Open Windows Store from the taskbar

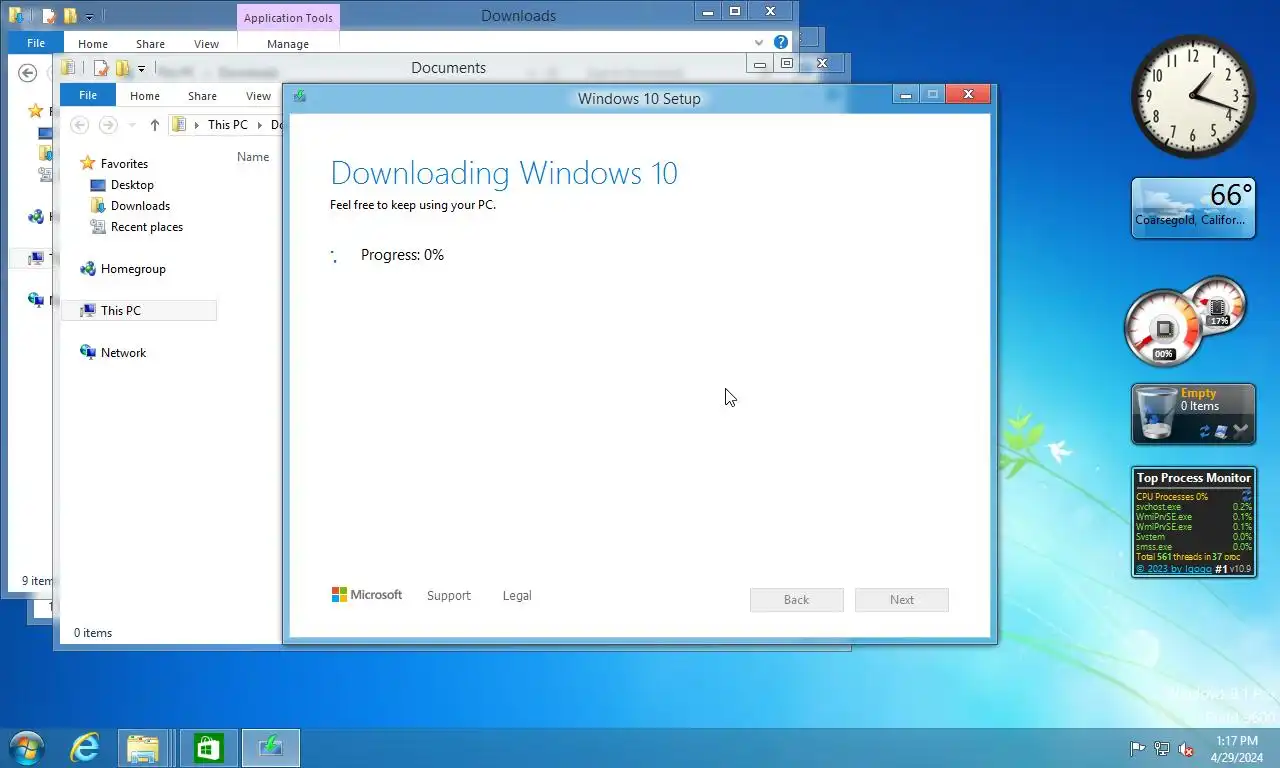point(208,748)
